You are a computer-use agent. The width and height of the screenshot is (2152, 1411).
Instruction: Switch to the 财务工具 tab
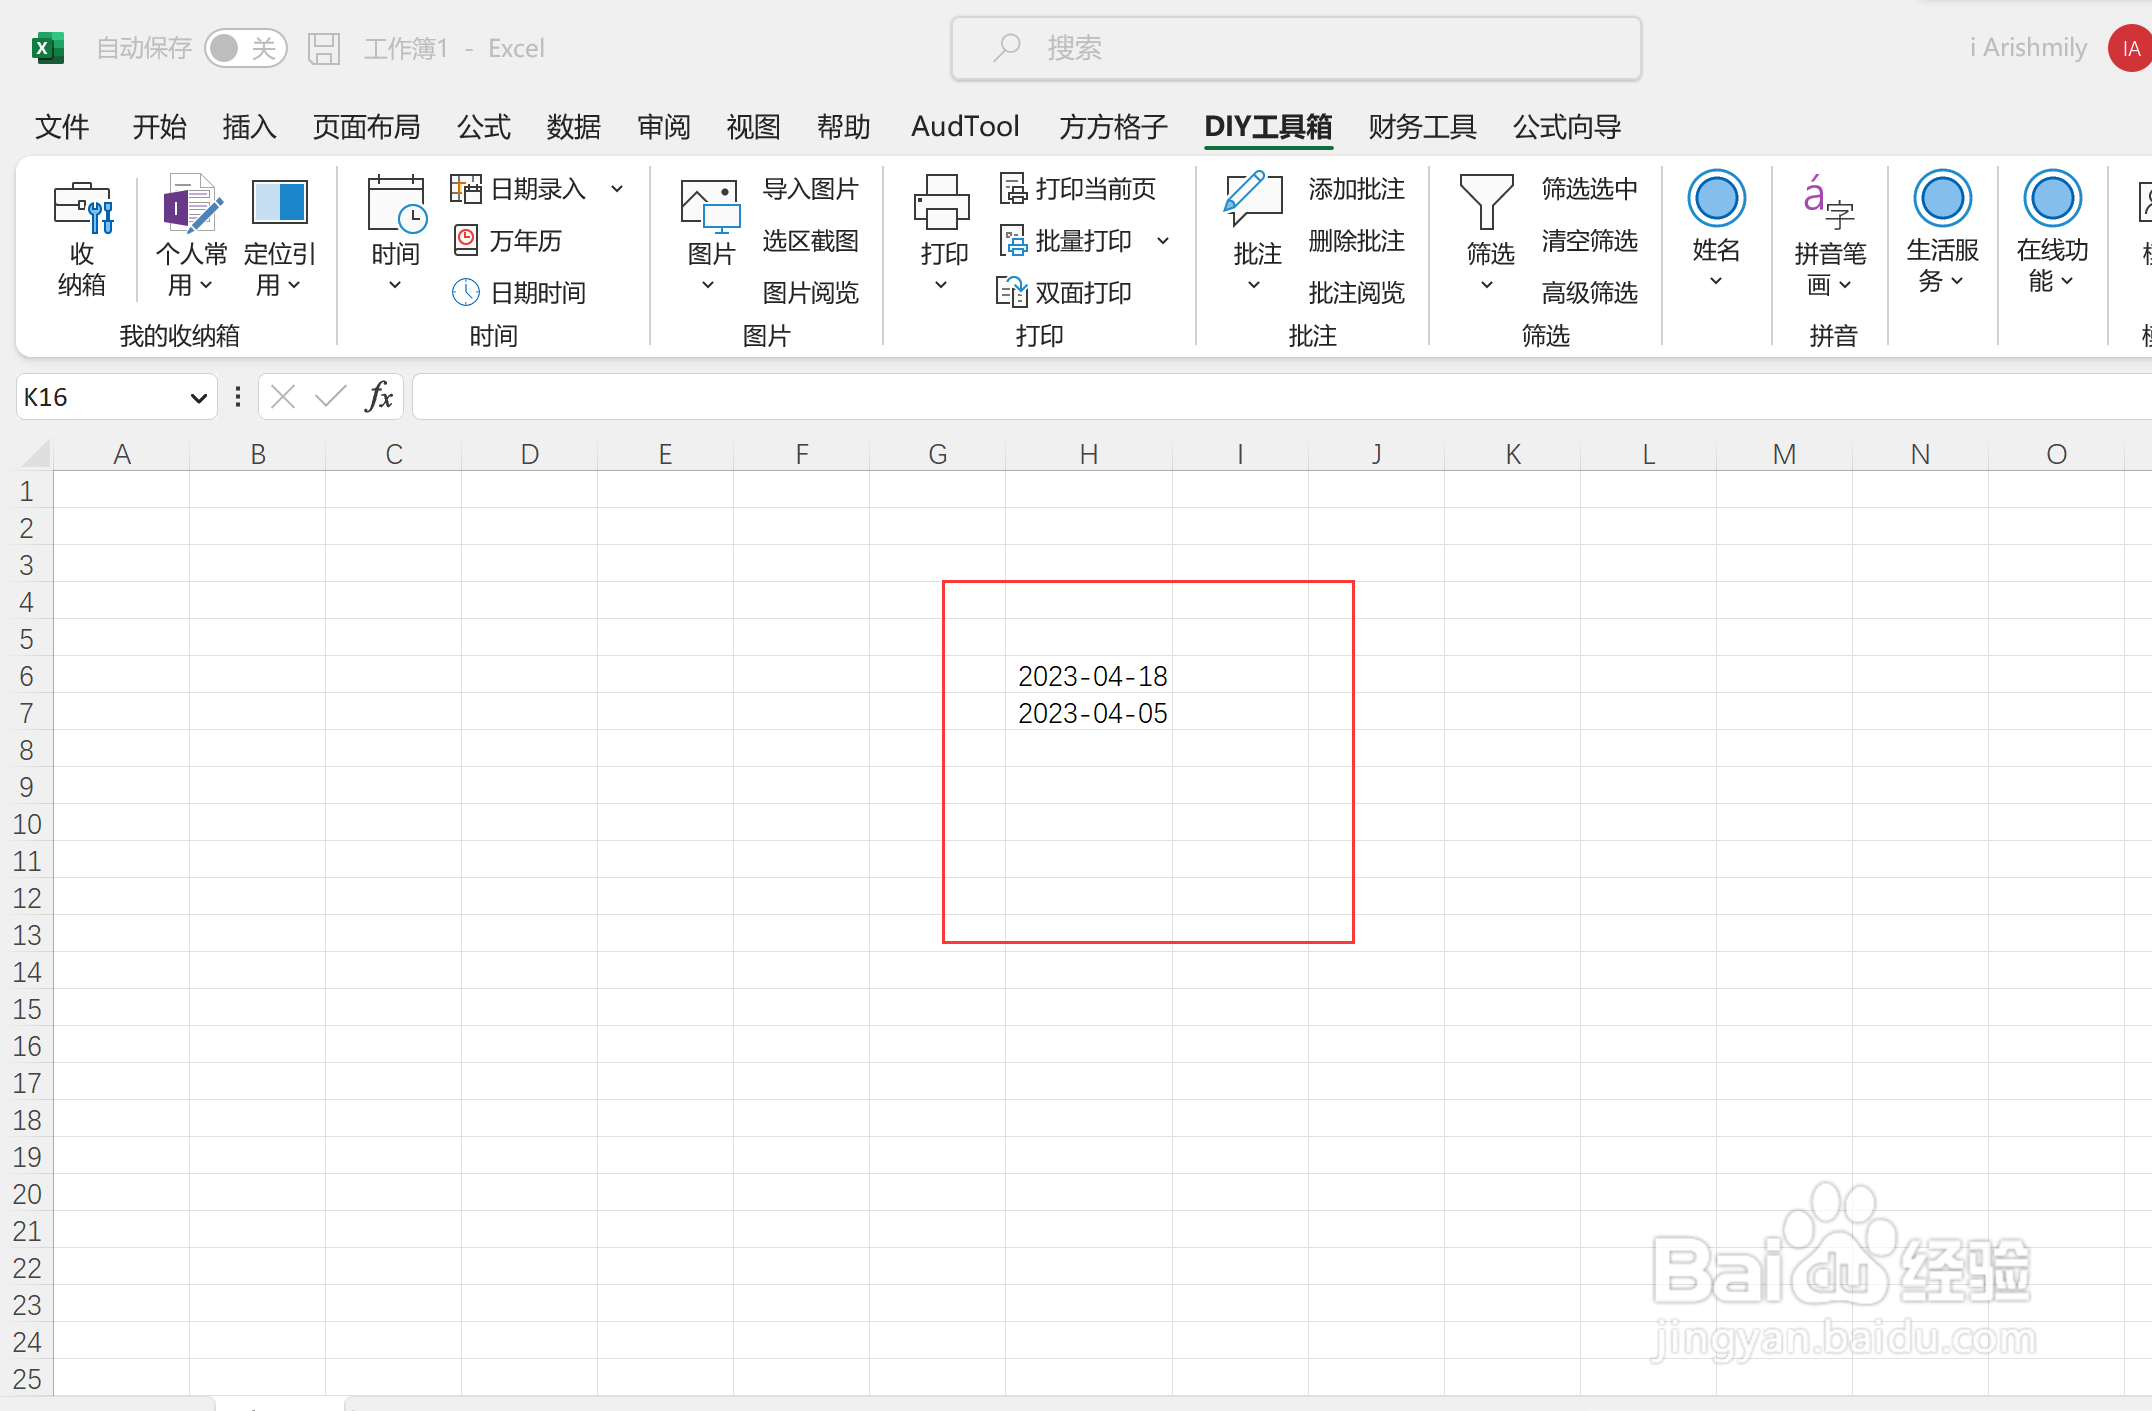(1422, 127)
